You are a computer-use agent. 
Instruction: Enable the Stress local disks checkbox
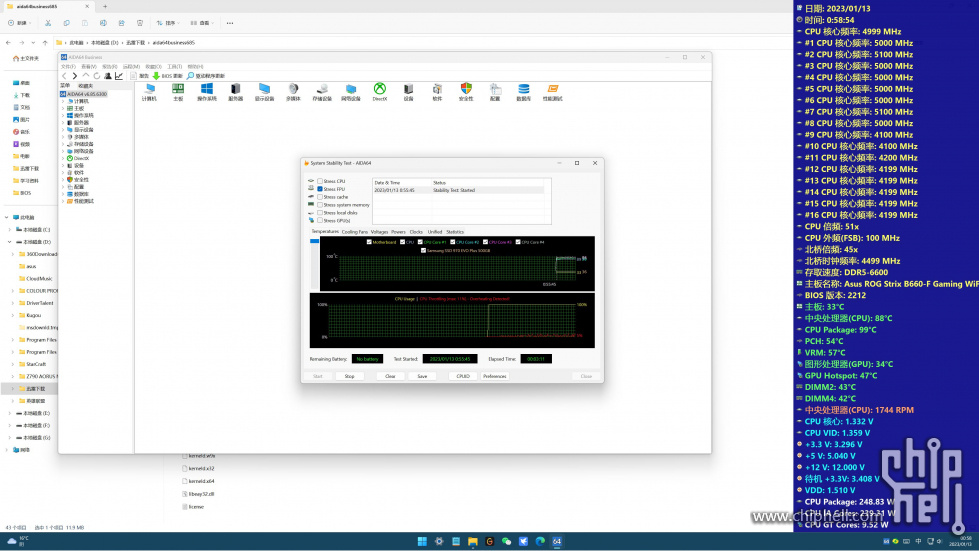click(x=320, y=212)
